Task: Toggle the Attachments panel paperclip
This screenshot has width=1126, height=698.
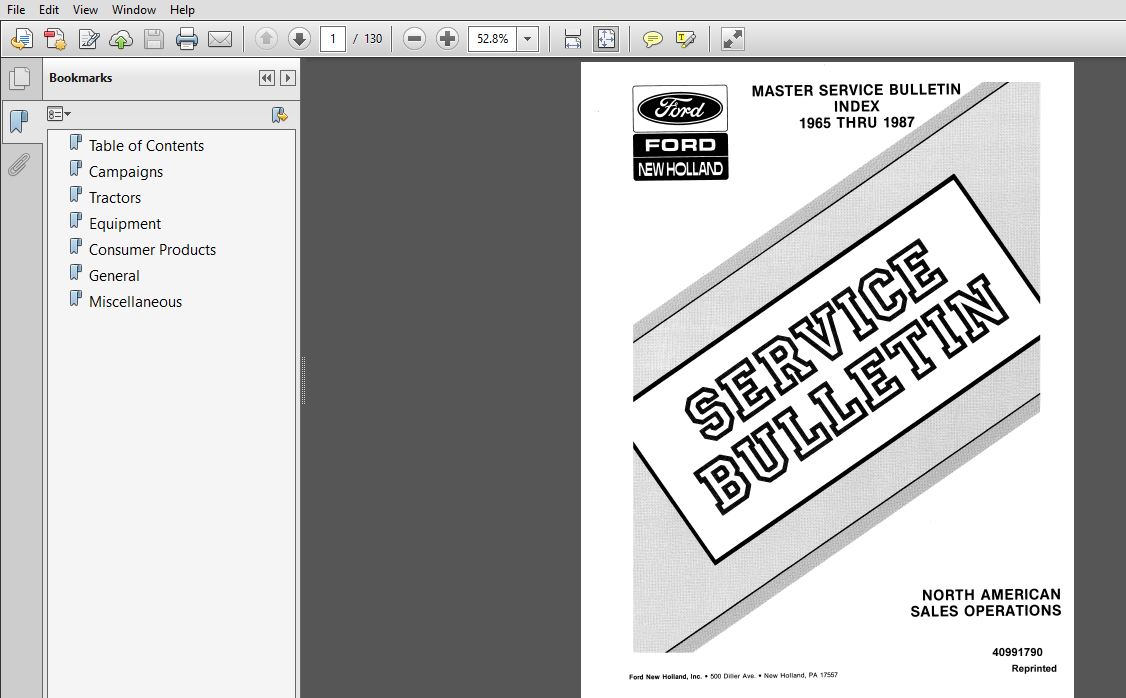Action: [x=18, y=165]
